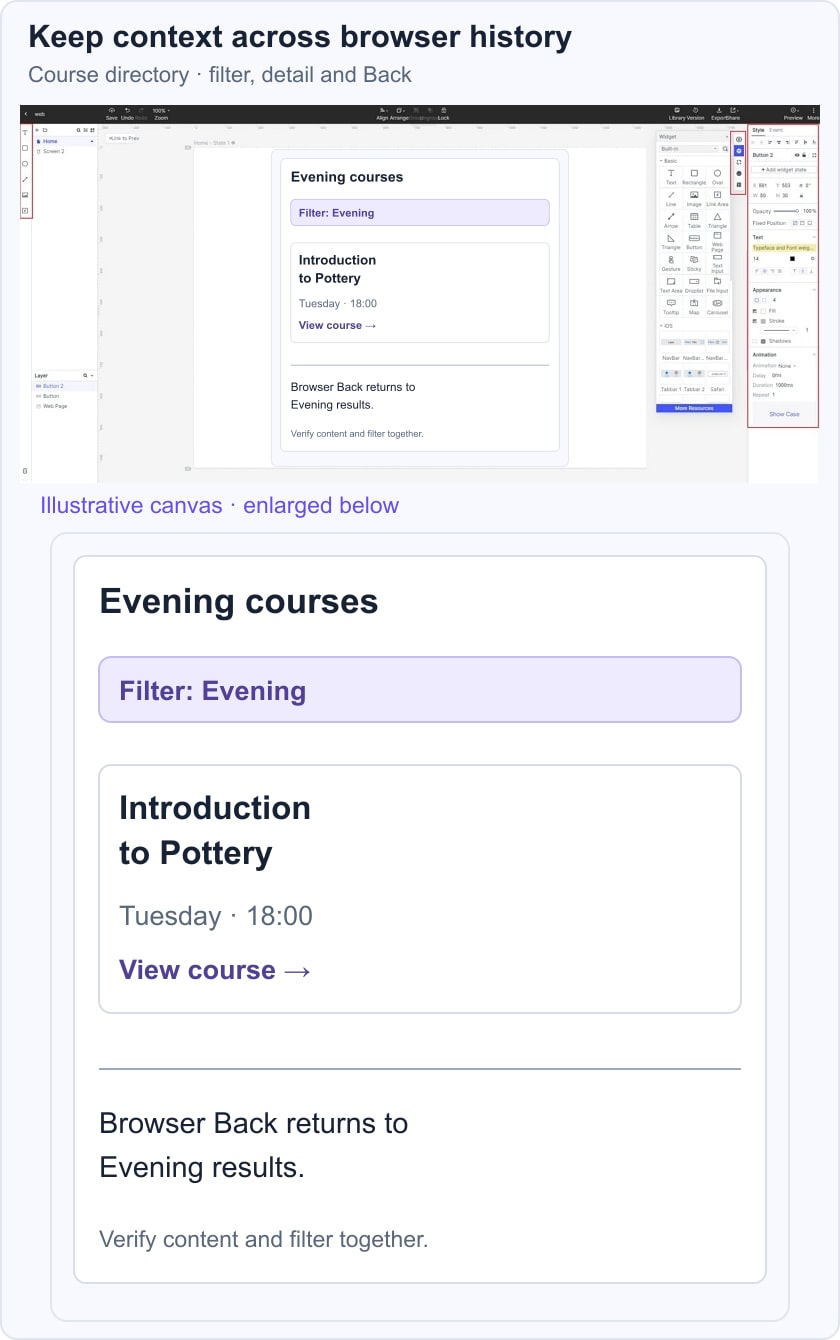This screenshot has height=1340, width=840.
Task: Pick the Tooltip widget
Action: [x=671, y=307]
